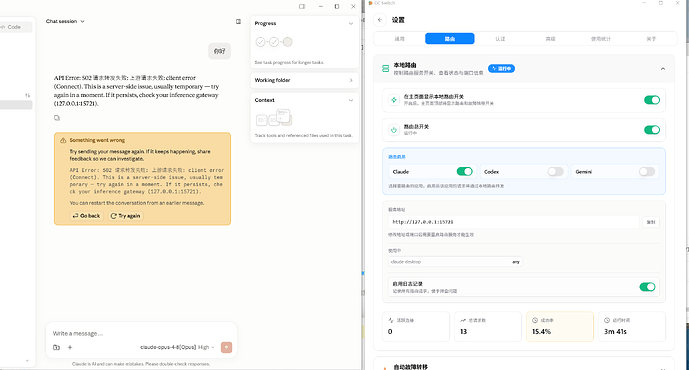
Task: Click the green server icon beside 本地路由
Action: (x=385, y=69)
